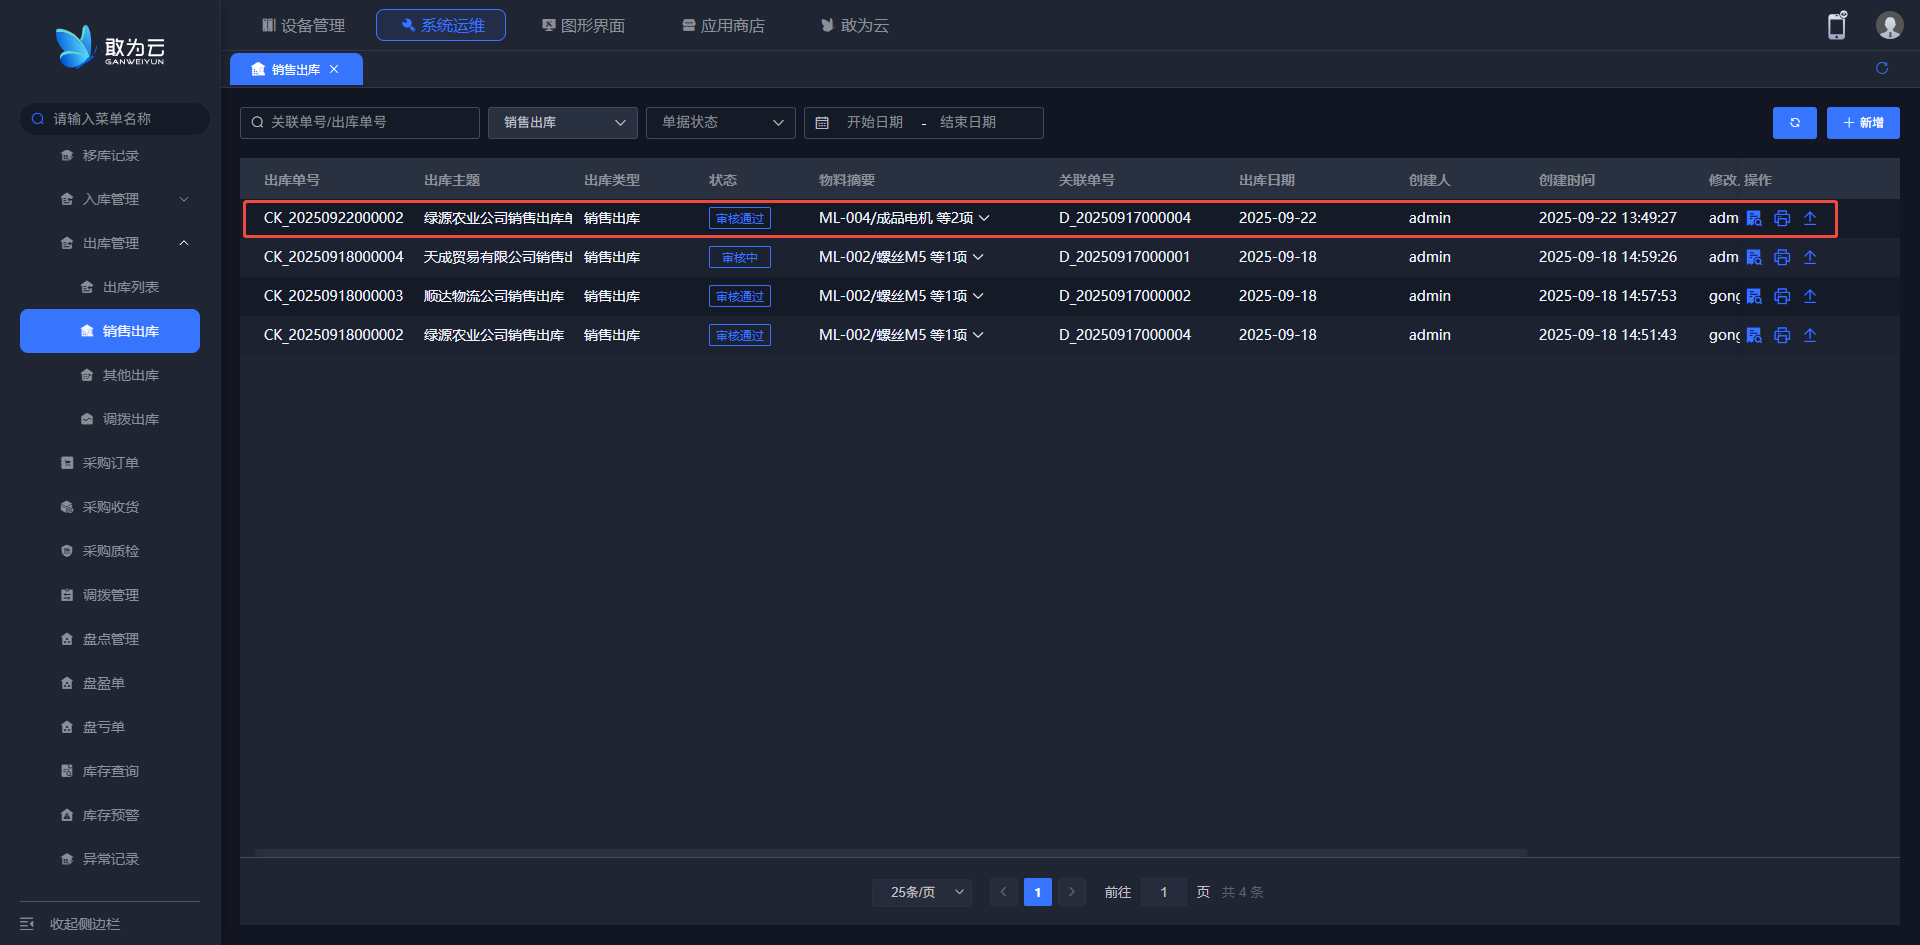Click print icon for CK_20250922000002 row
Viewport: 1920px width, 945px height.
pos(1781,218)
